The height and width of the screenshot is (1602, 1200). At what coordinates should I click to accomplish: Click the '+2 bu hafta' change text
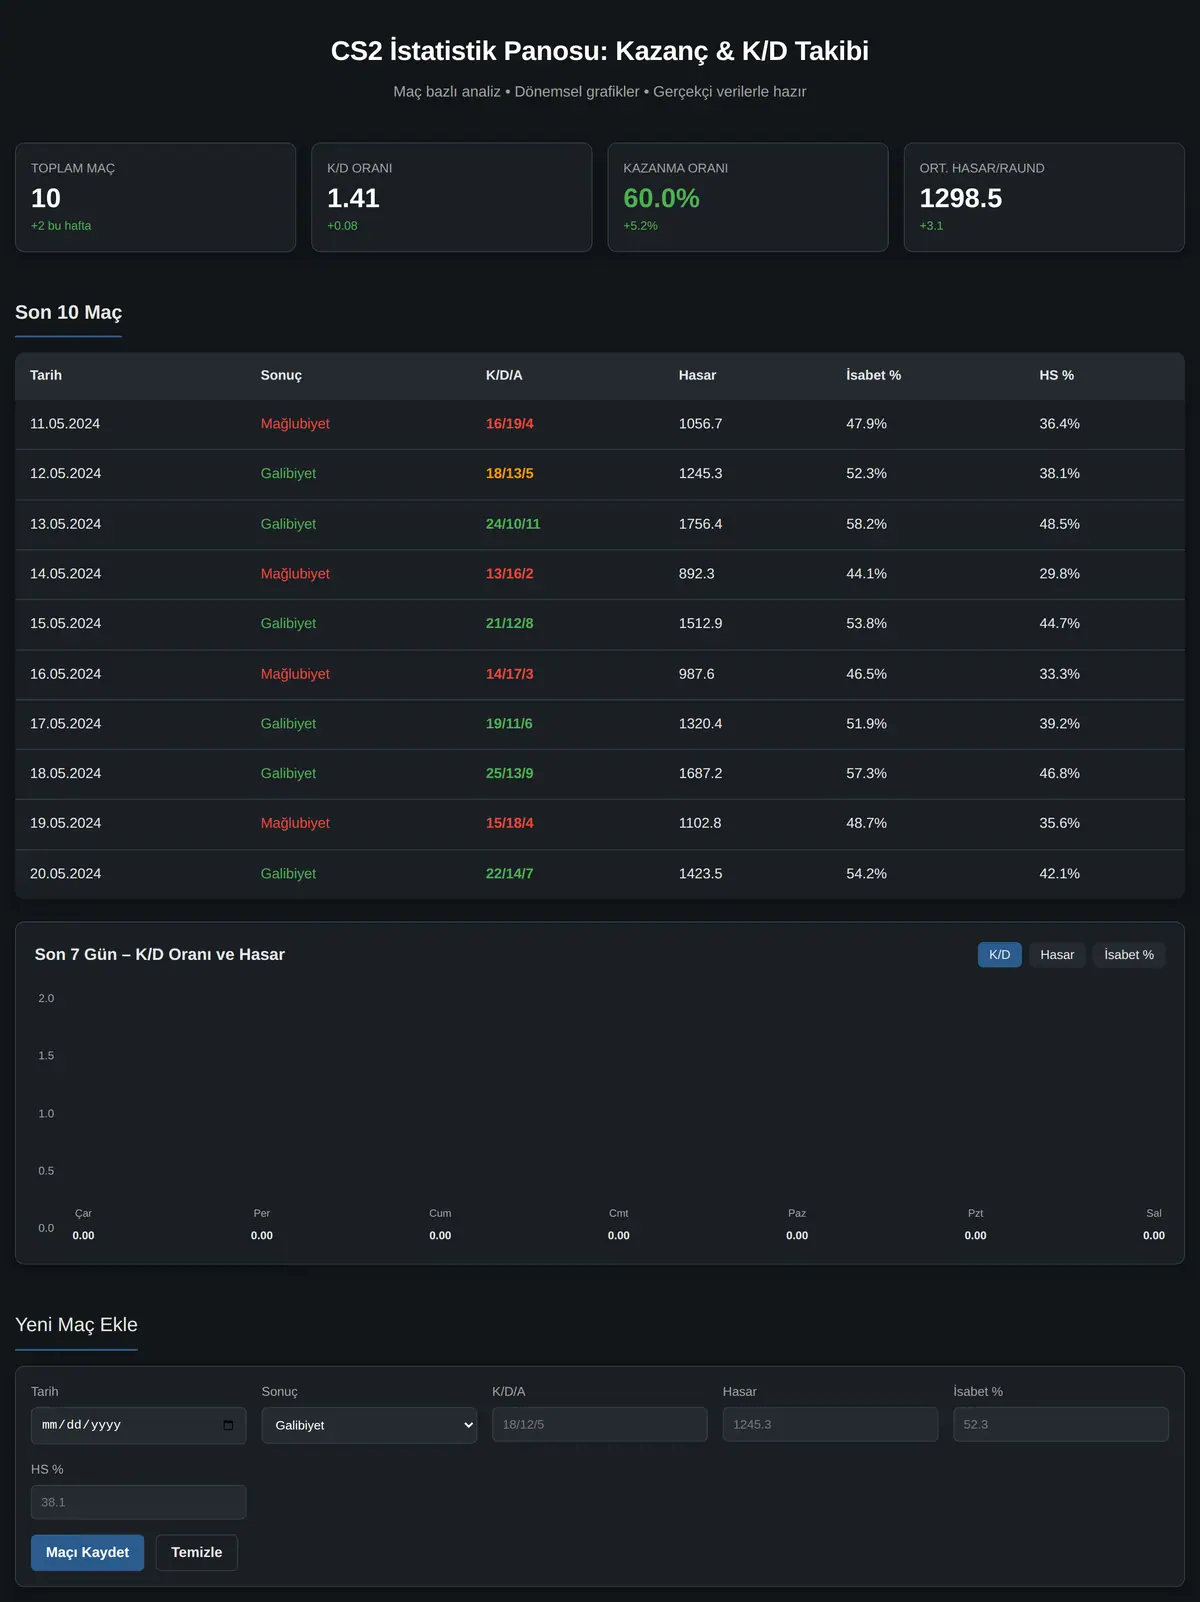[61, 226]
